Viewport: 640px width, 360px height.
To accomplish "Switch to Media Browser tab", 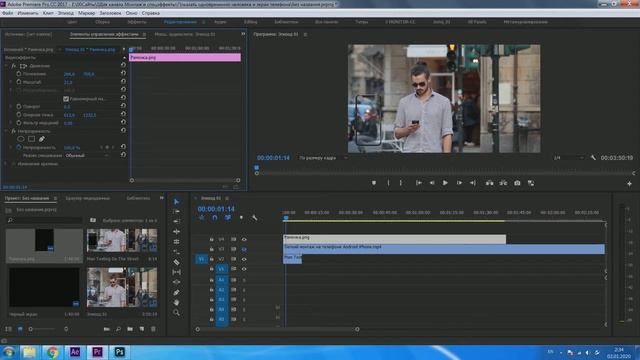I will [x=87, y=198].
